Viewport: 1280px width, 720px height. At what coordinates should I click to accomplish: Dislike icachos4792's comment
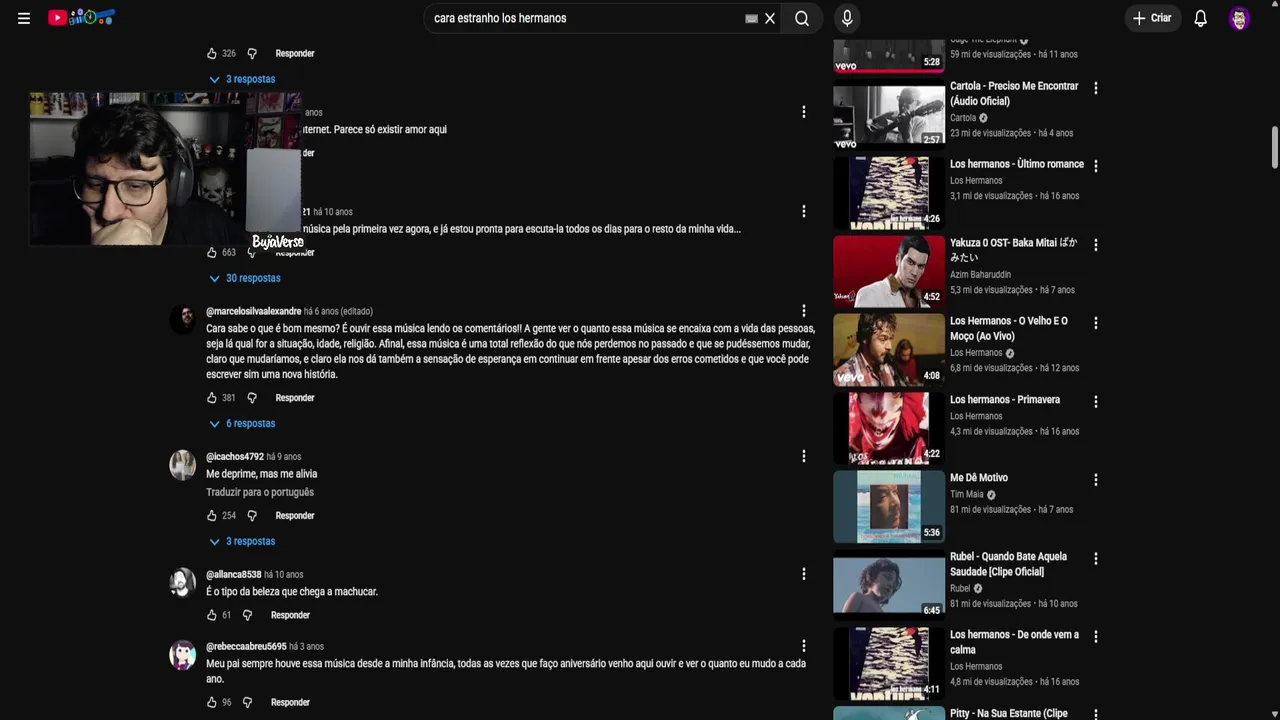(252, 516)
